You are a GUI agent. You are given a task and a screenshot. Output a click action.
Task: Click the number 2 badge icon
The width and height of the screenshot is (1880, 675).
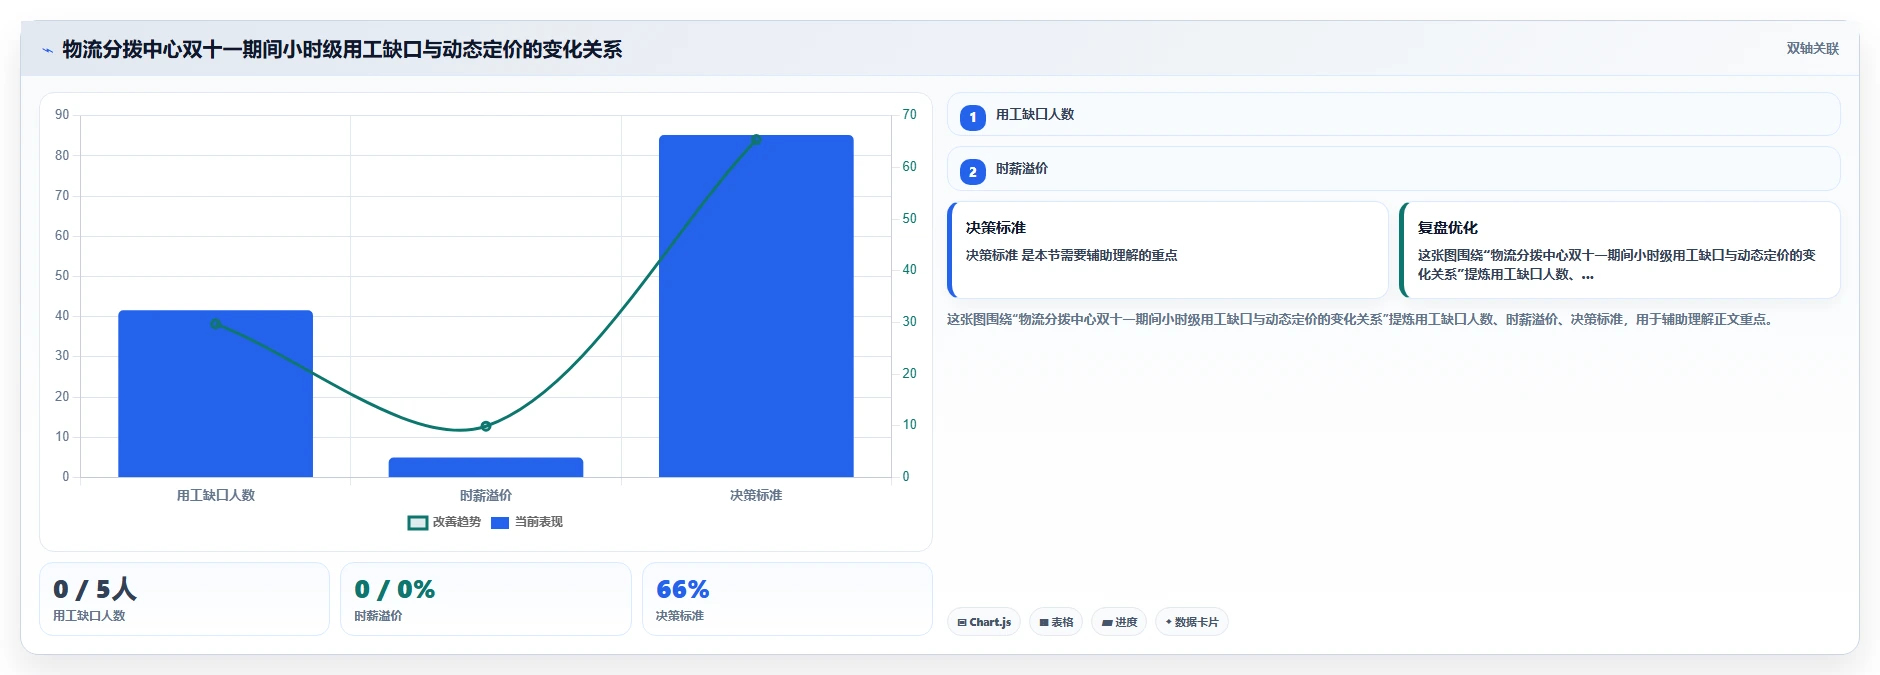[x=972, y=172]
